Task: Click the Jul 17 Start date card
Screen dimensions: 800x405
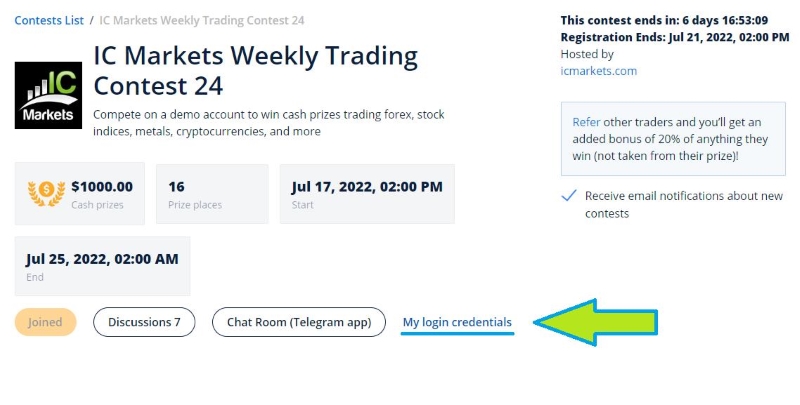Action: pyautogui.click(x=367, y=194)
